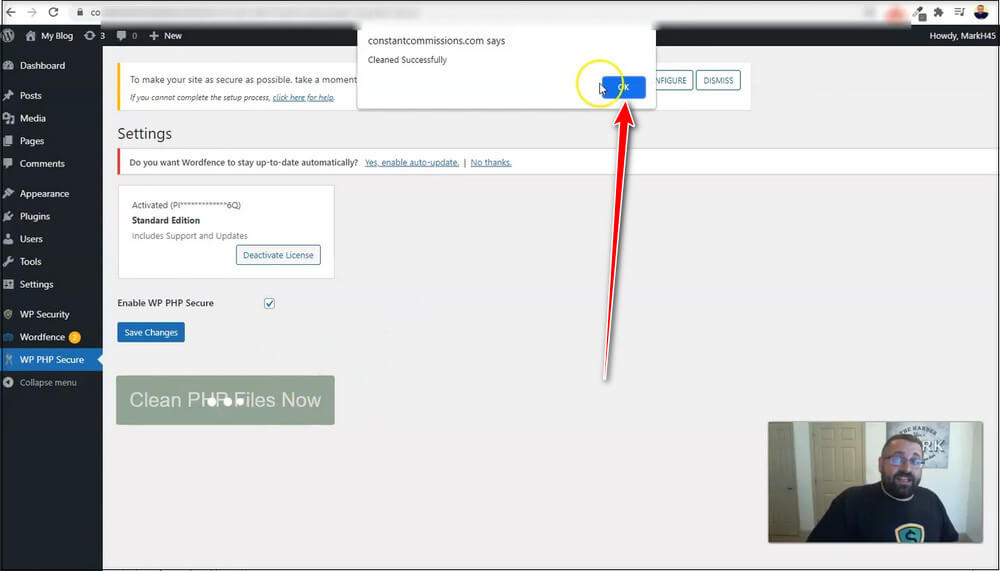Viewport: 1000px width, 571px height.
Task: Click the 'No thanks' link
Action: [491, 163]
